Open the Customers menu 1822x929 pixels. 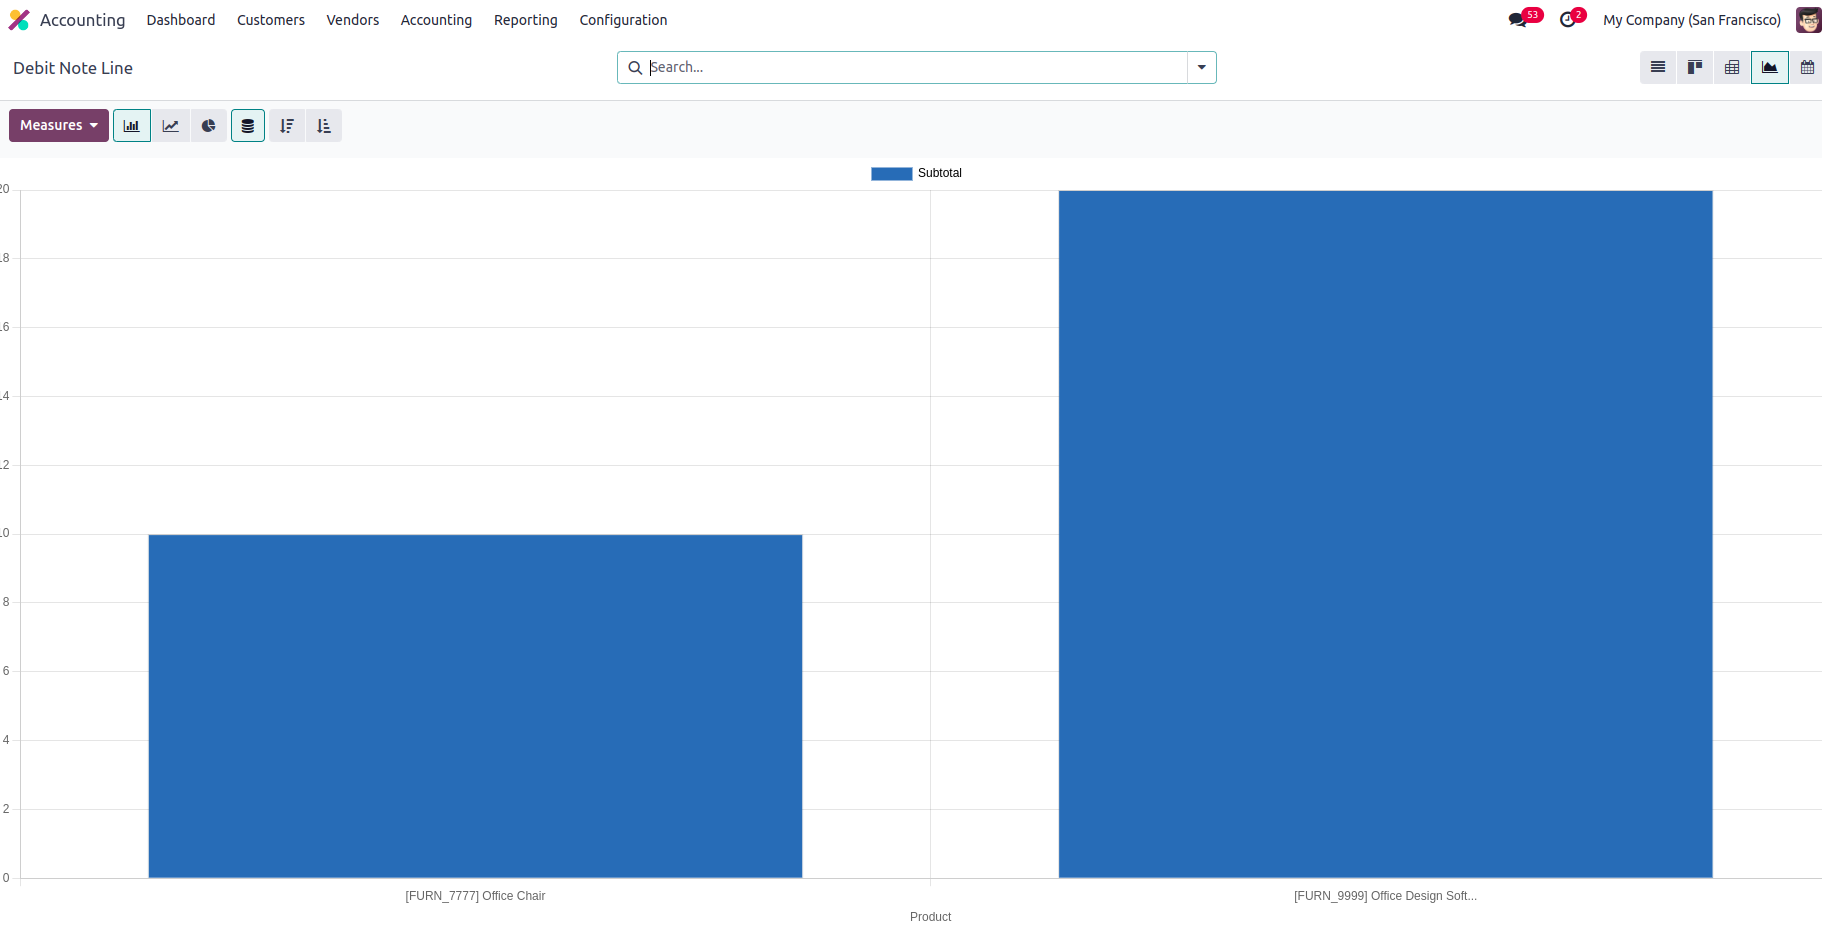pyautogui.click(x=271, y=20)
